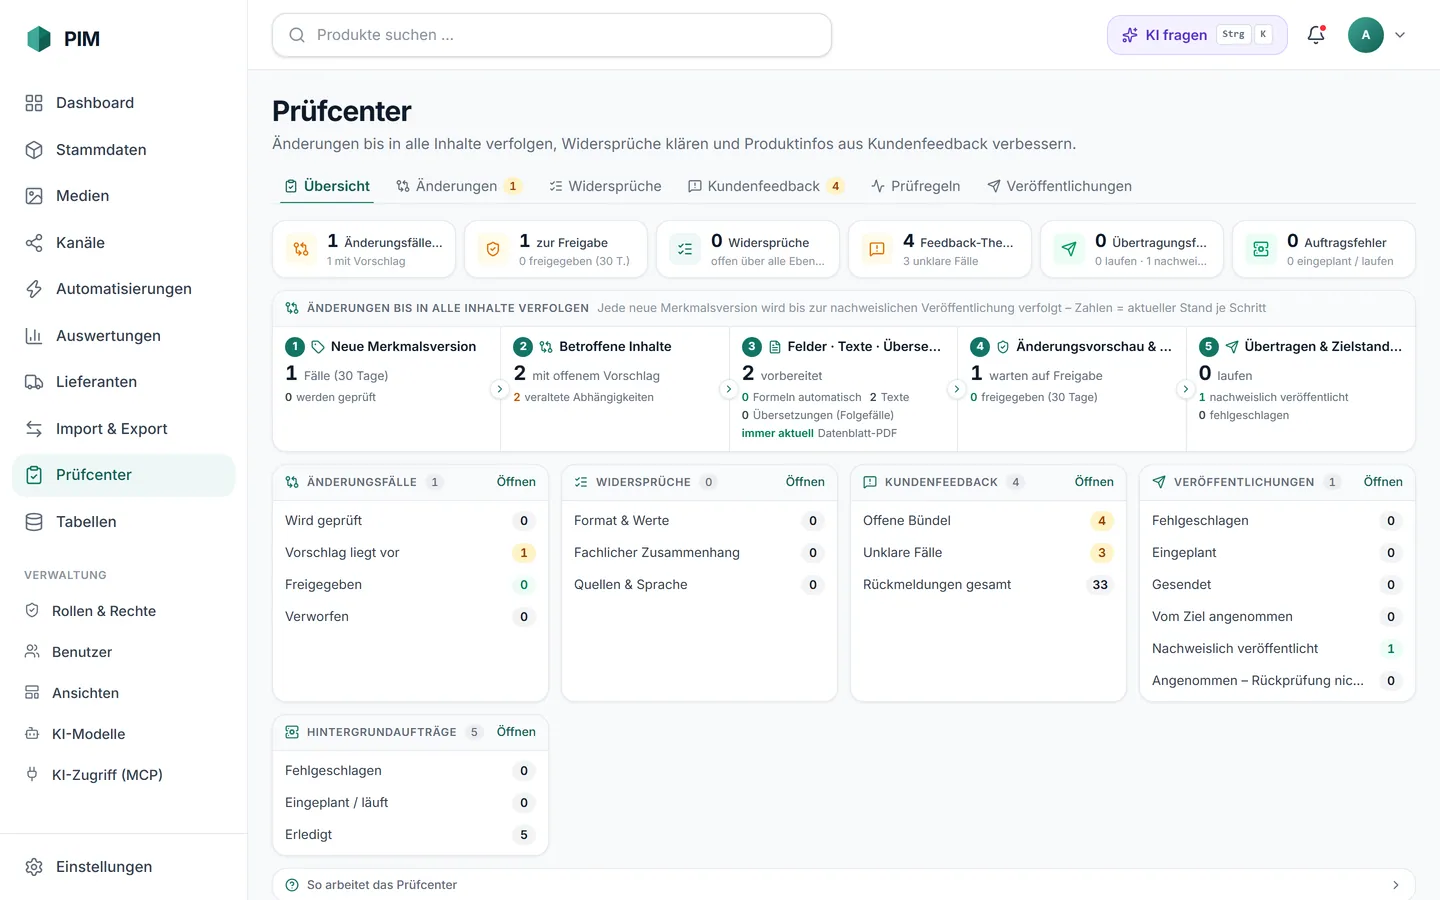Viewport: 1440px width, 900px height.
Task: Click the PIM logo icon
Action: click(x=38, y=39)
